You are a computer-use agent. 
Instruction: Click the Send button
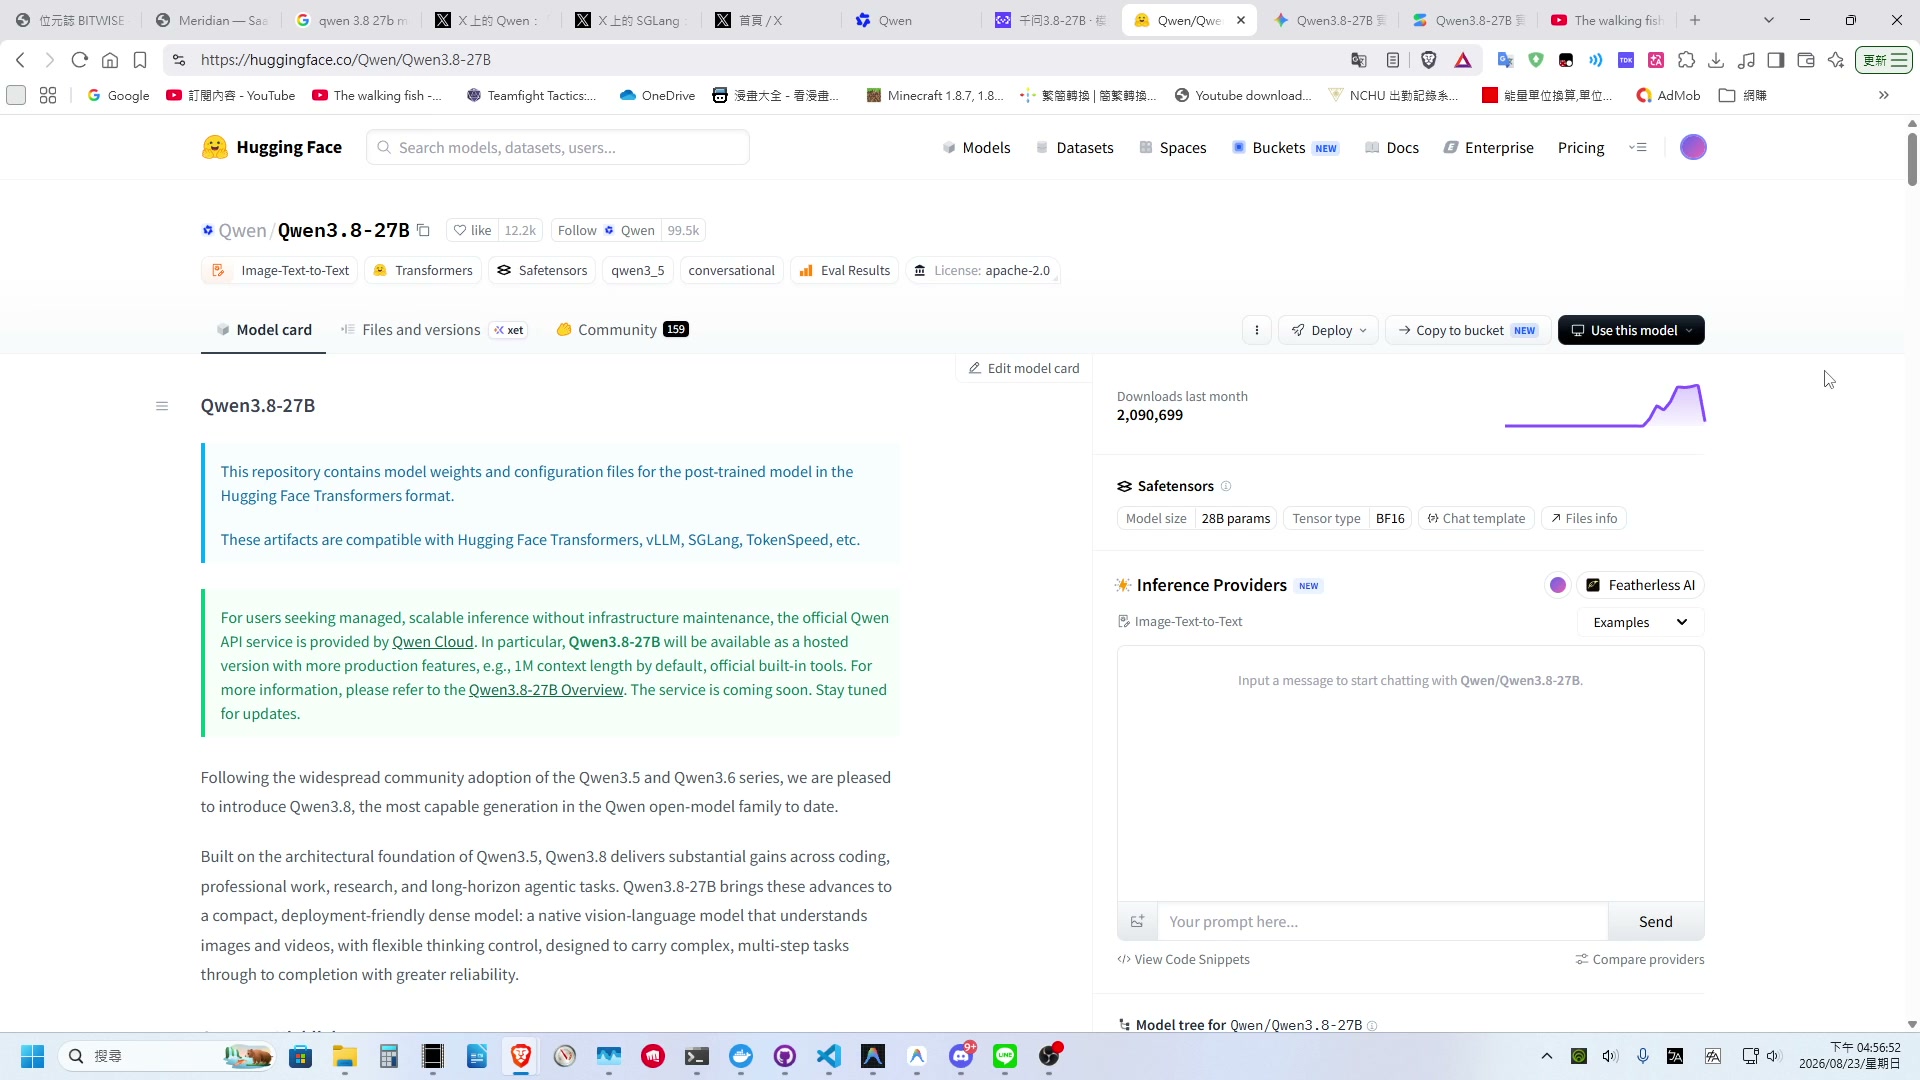(x=1655, y=922)
